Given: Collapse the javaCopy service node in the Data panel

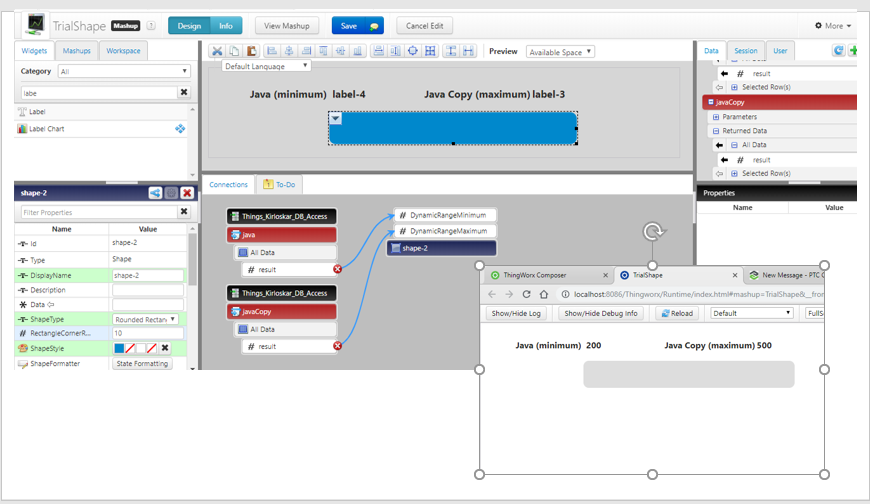Looking at the screenshot, I should pyautogui.click(x=711, y=102).
